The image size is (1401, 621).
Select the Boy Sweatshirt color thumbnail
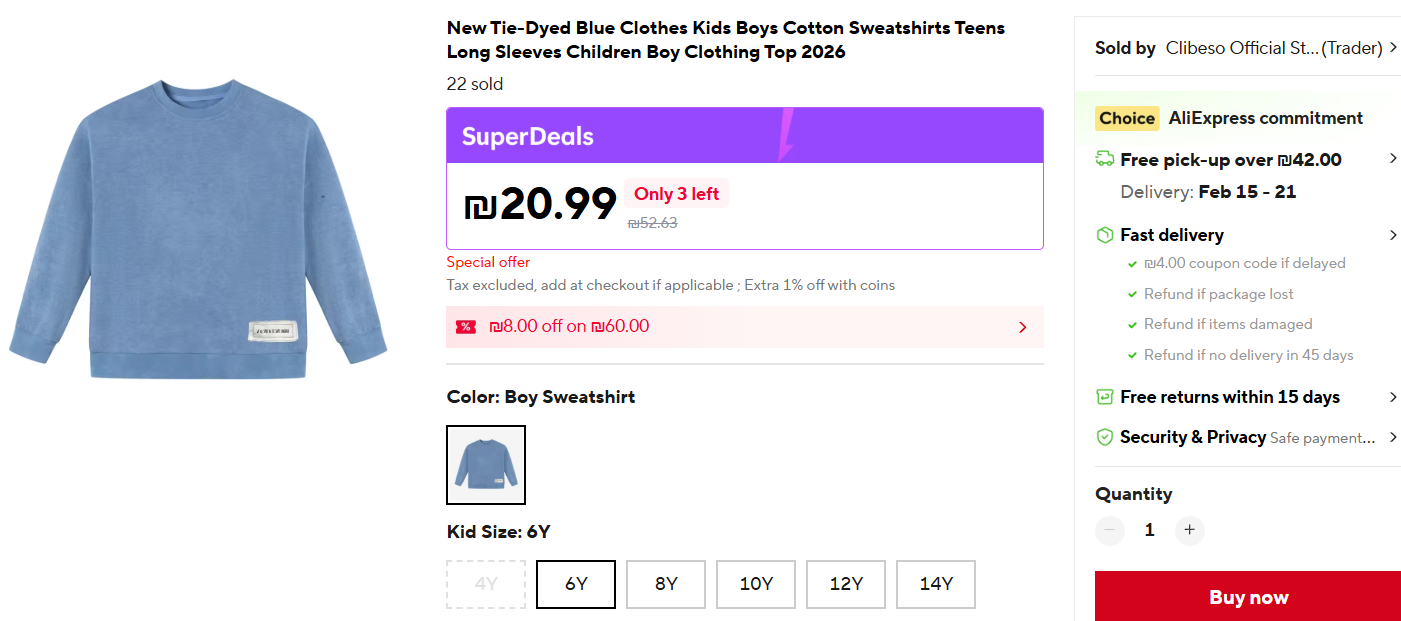coord(486,465)
